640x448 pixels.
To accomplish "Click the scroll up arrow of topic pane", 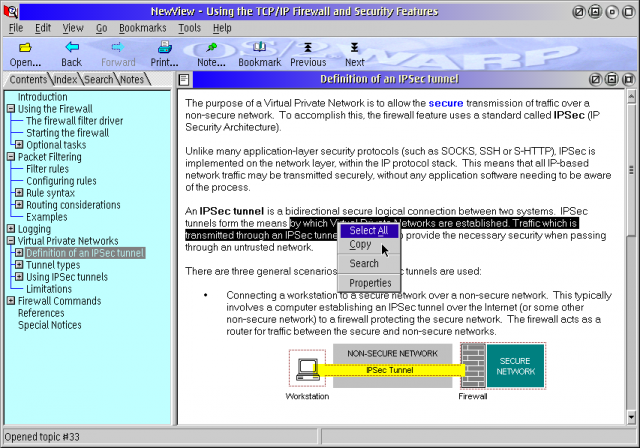I will (631, 96).
